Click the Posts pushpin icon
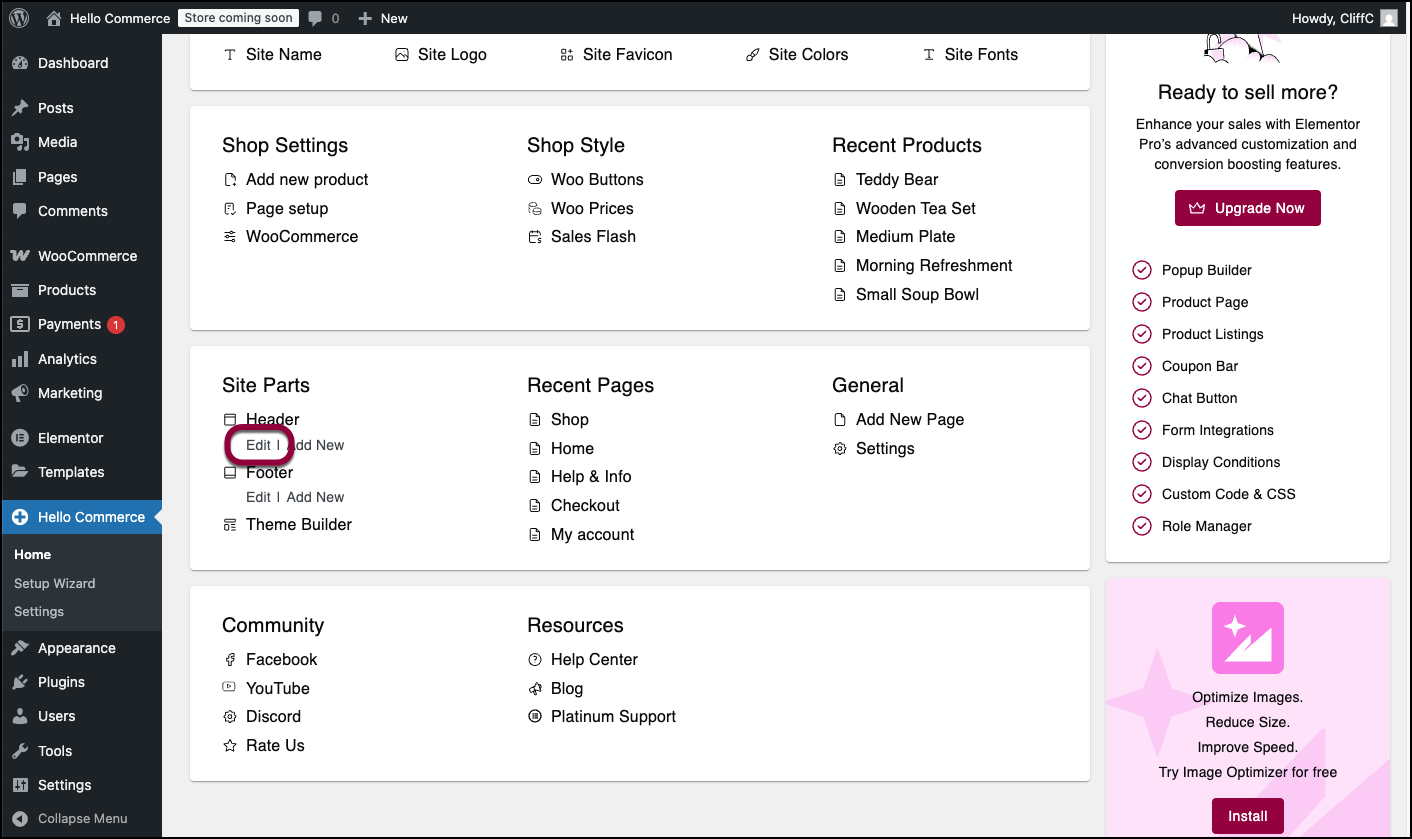1412x839 pixels. [20, 108]
